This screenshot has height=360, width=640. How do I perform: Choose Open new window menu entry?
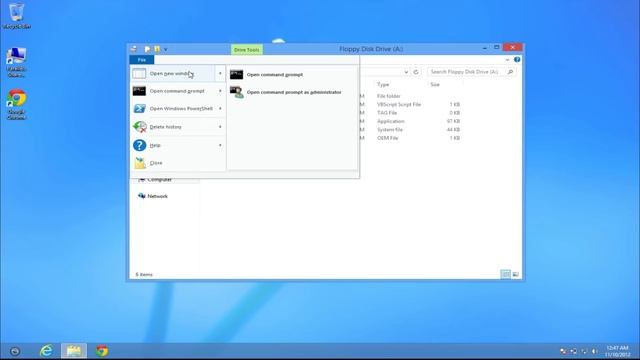pyautogui.click(x=178, y=73)
